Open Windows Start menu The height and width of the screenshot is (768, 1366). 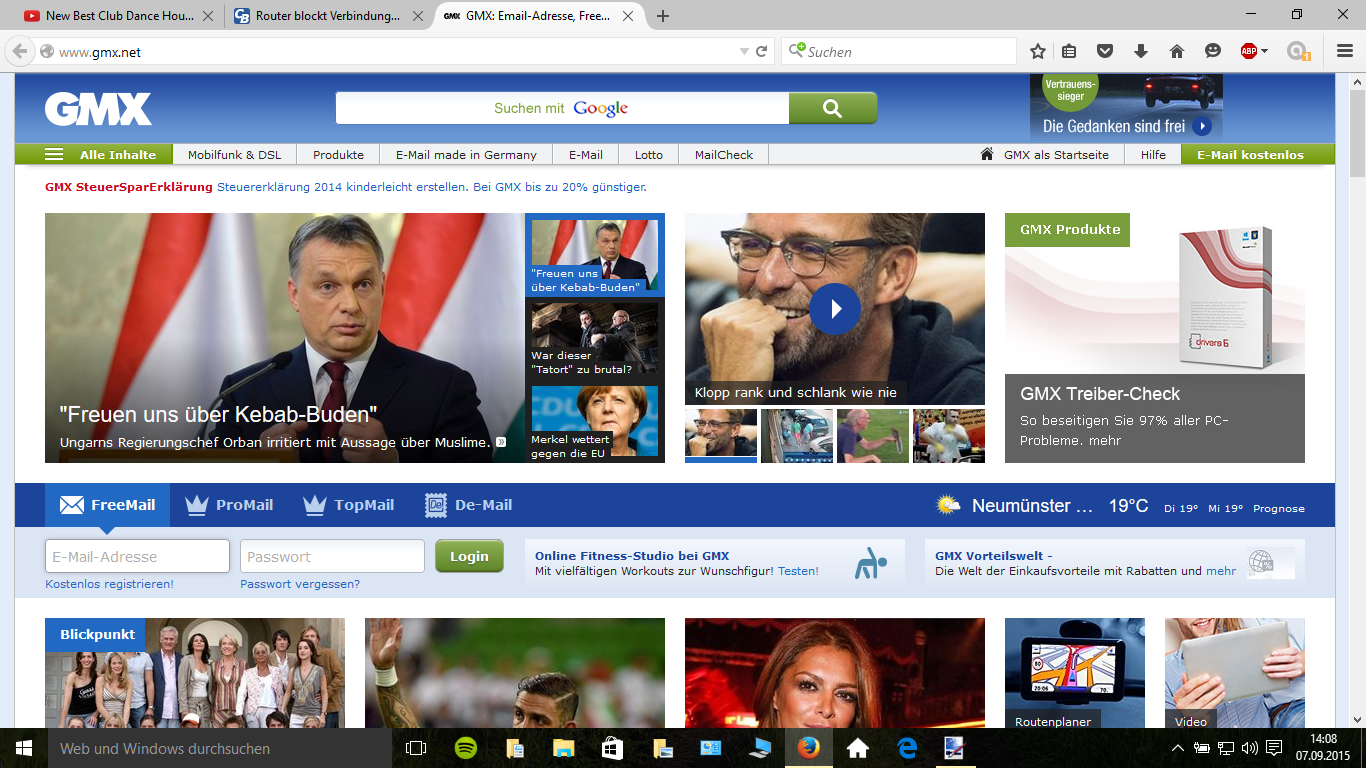coord(24,748)
